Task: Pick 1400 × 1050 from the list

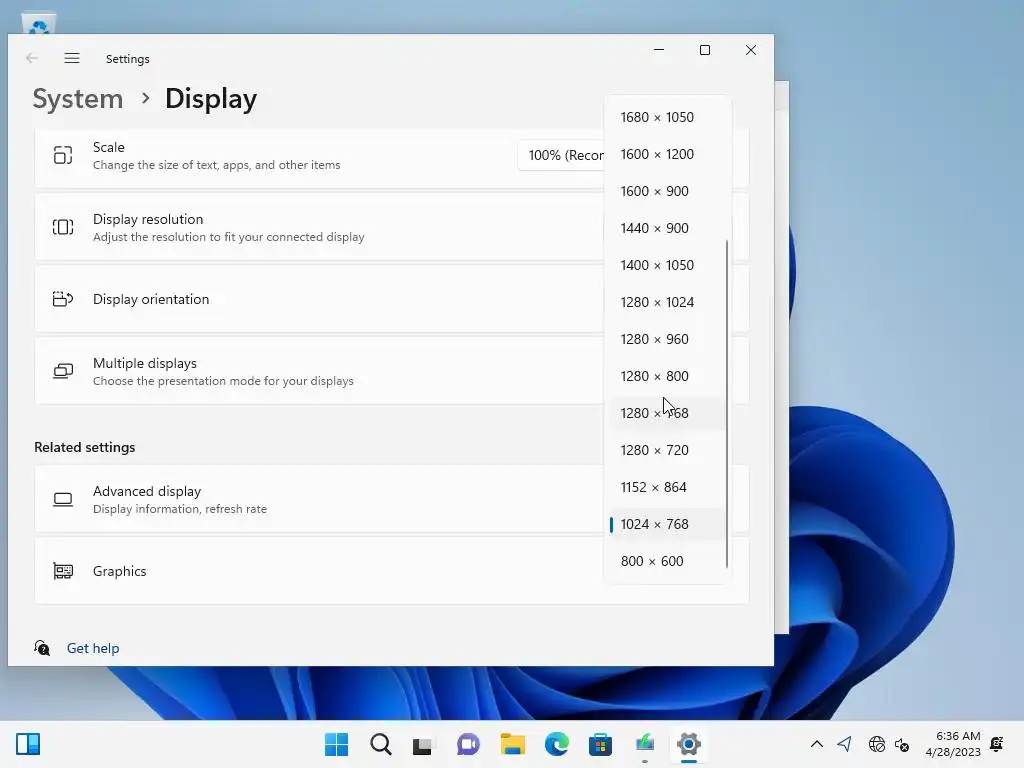Action: click(x=666, y=265)
